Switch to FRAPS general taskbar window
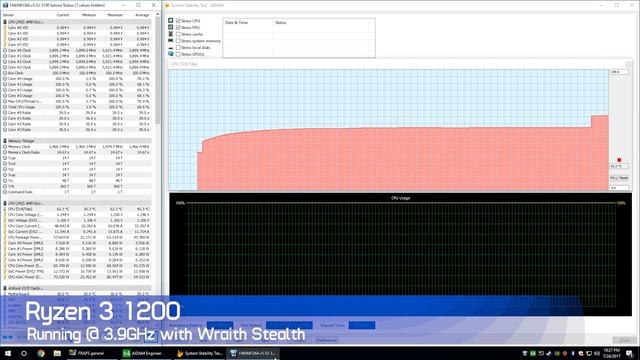640x360 pixels. [87, 353]
